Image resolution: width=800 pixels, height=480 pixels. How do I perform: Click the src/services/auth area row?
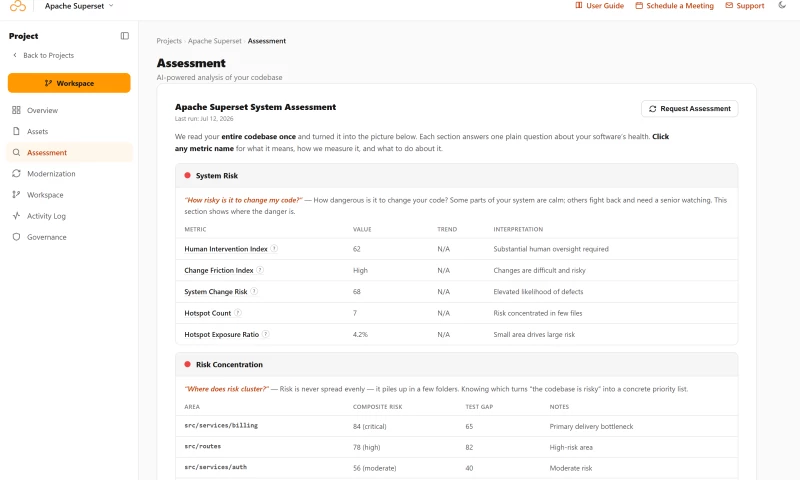[x=456, y=468]
